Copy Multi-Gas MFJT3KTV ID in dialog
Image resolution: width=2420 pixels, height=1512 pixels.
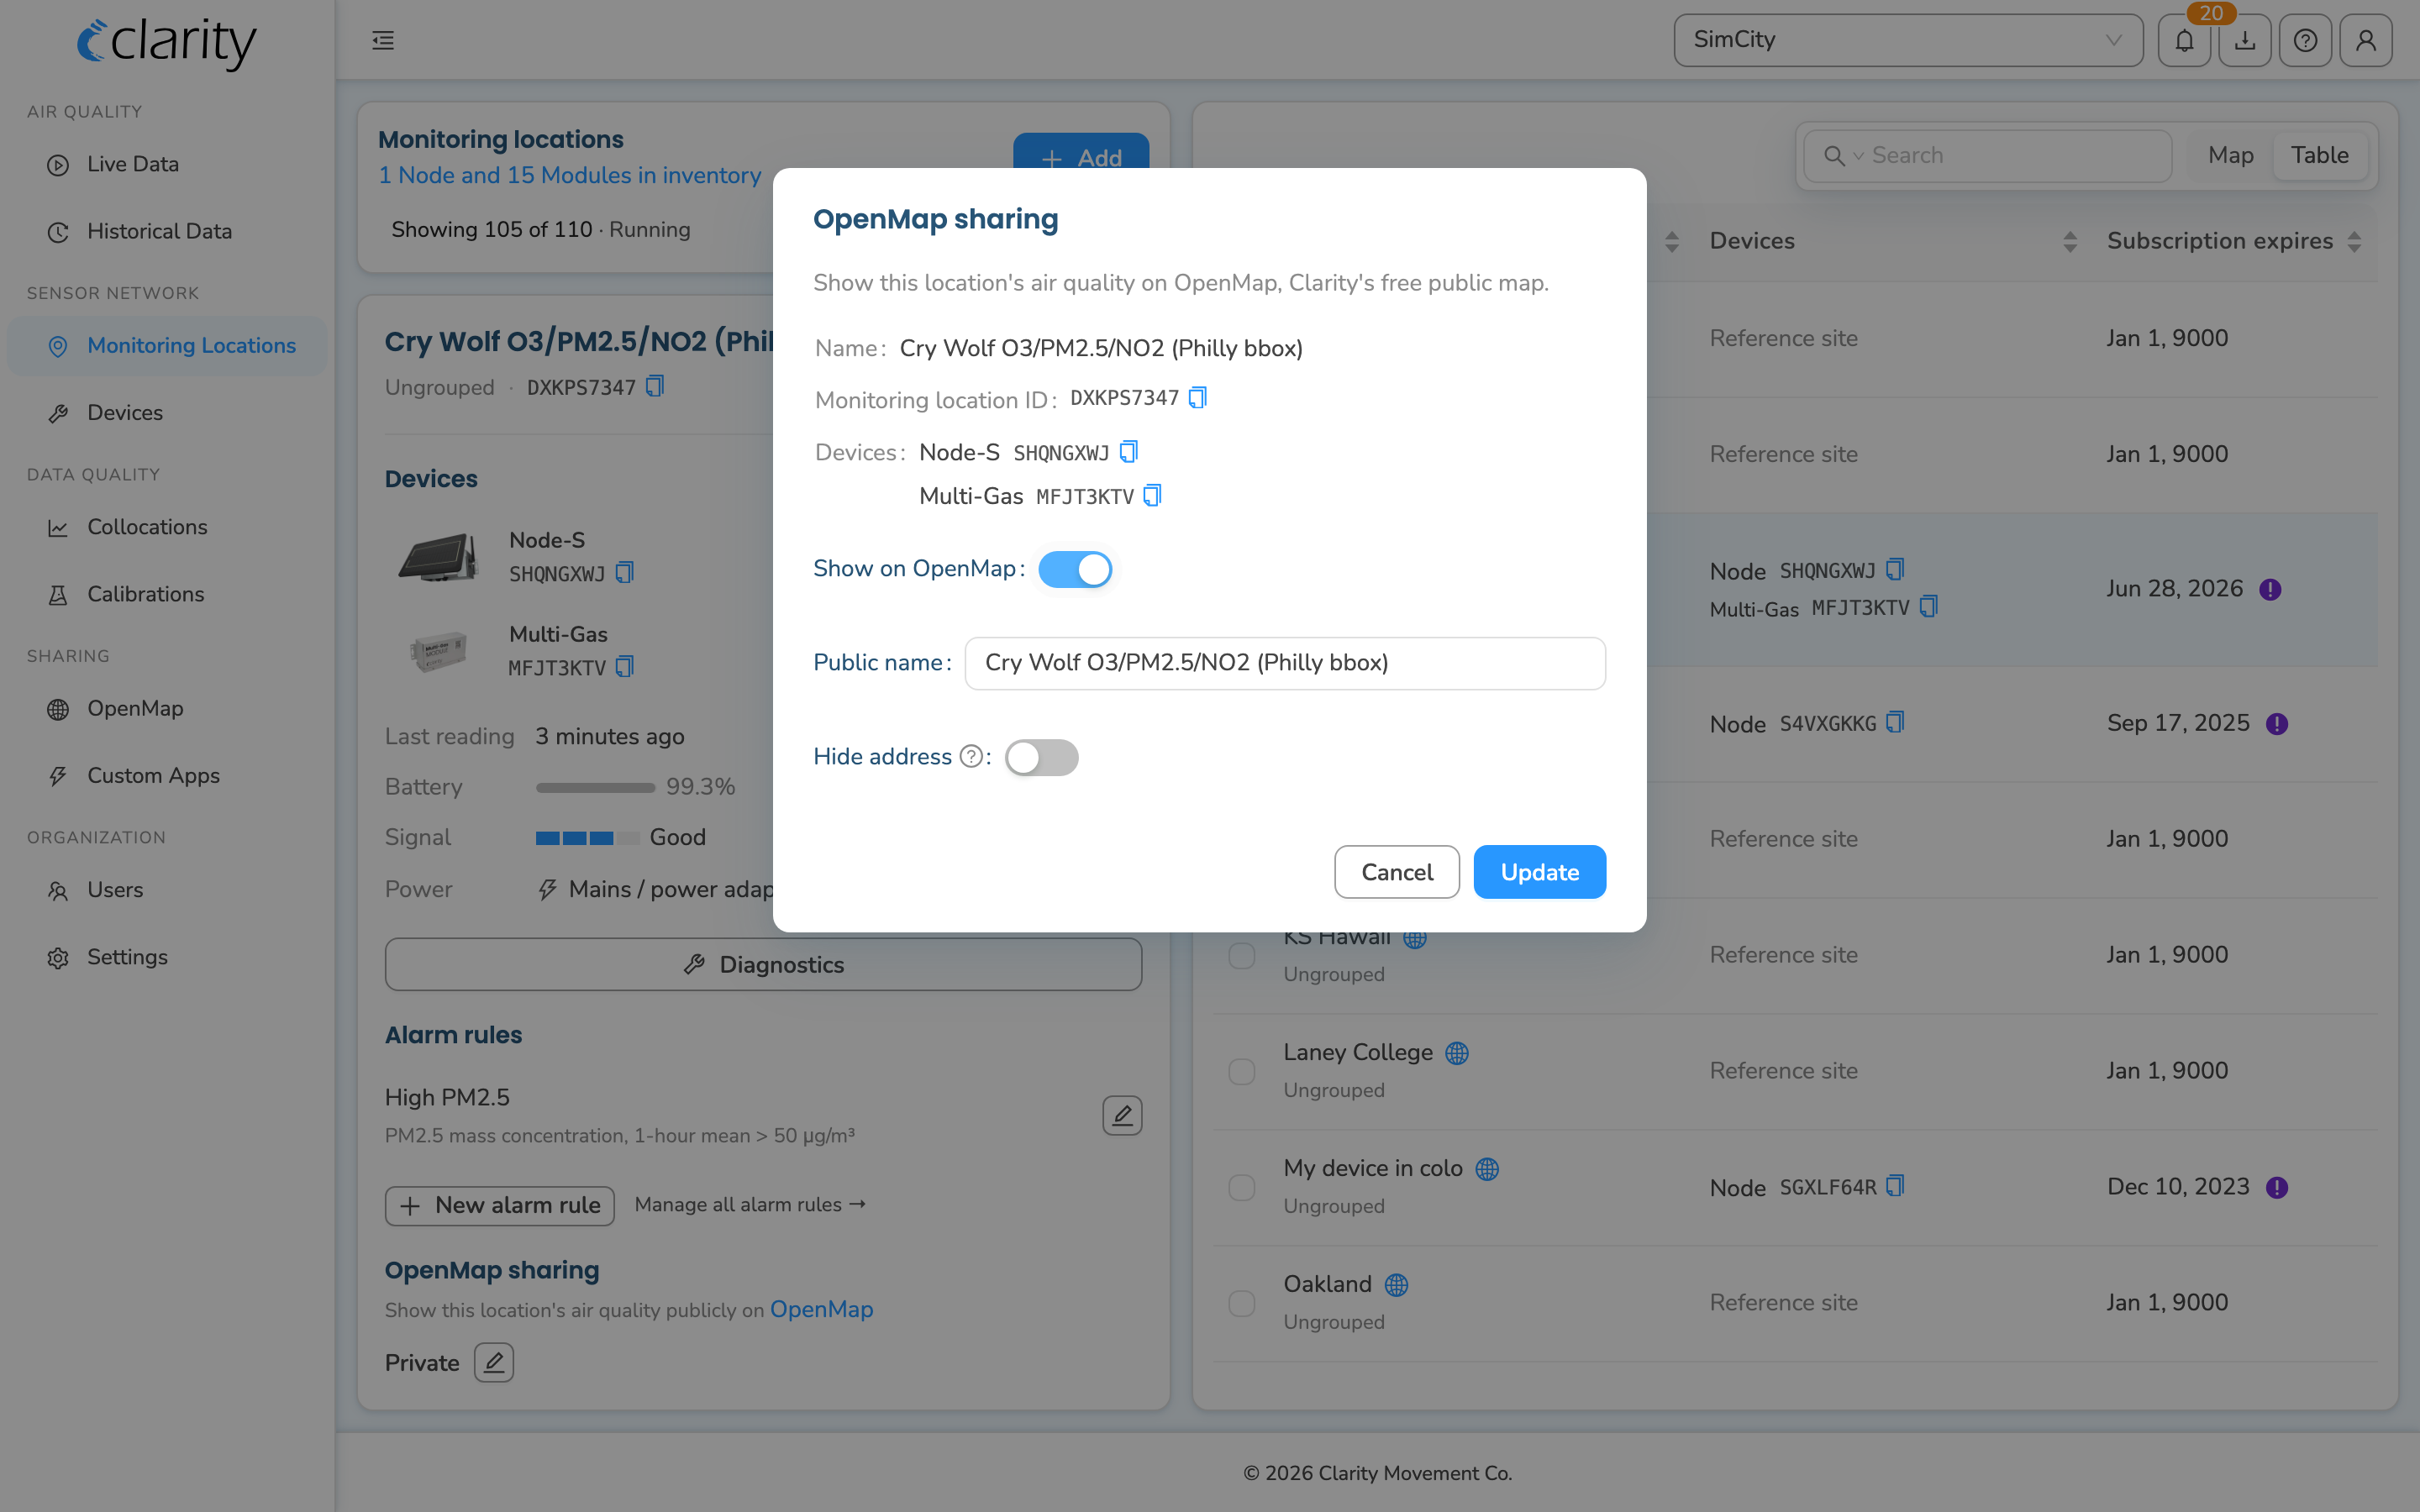(x=1152, y=496)
